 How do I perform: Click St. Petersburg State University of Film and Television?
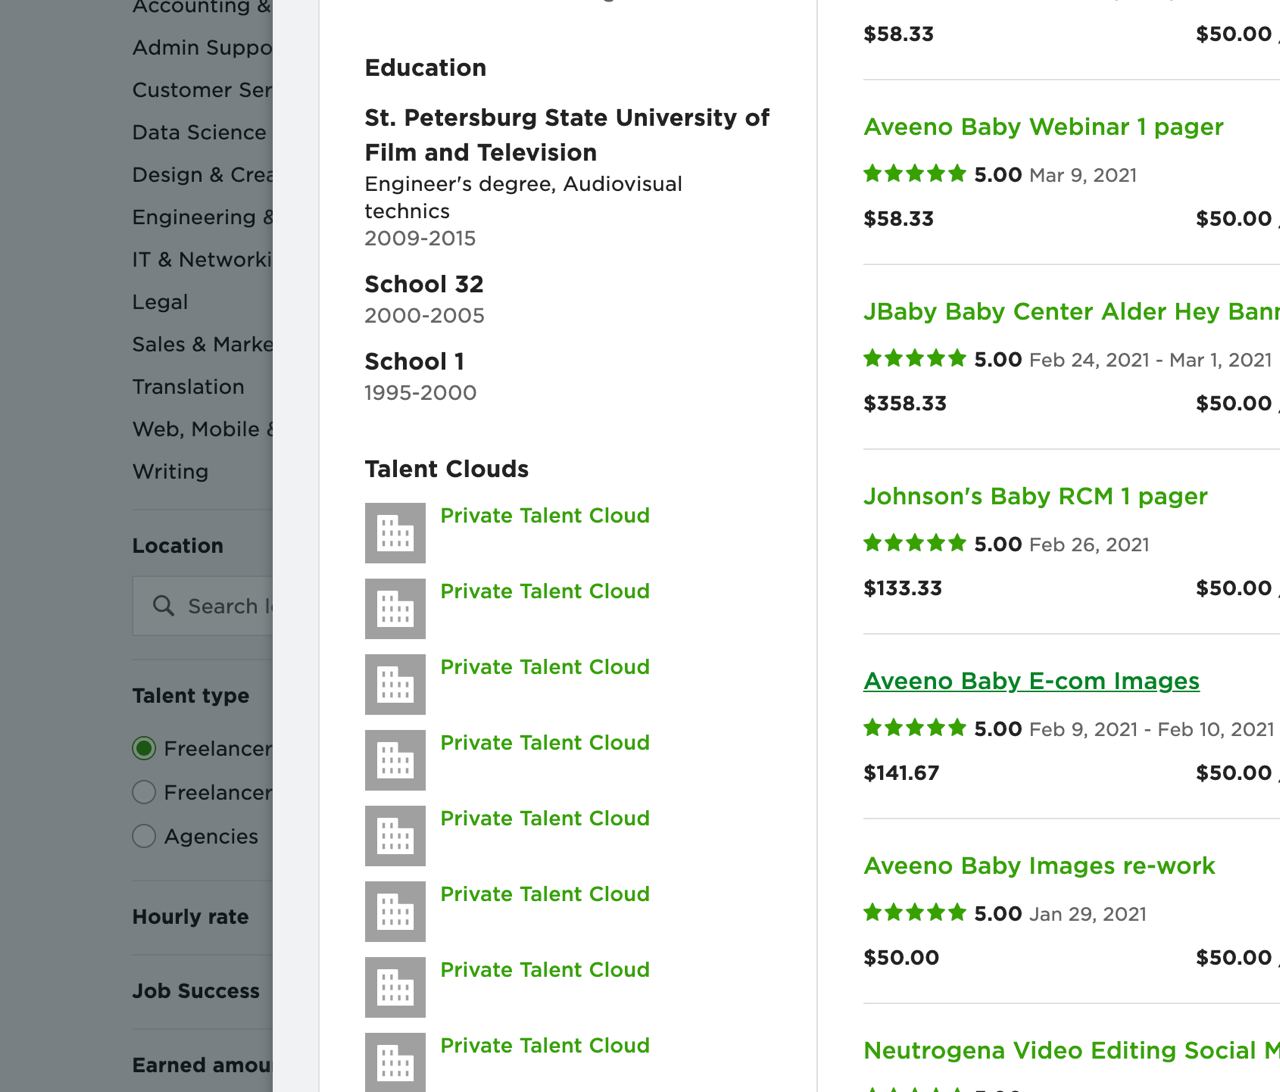click(x=567, y=135)
